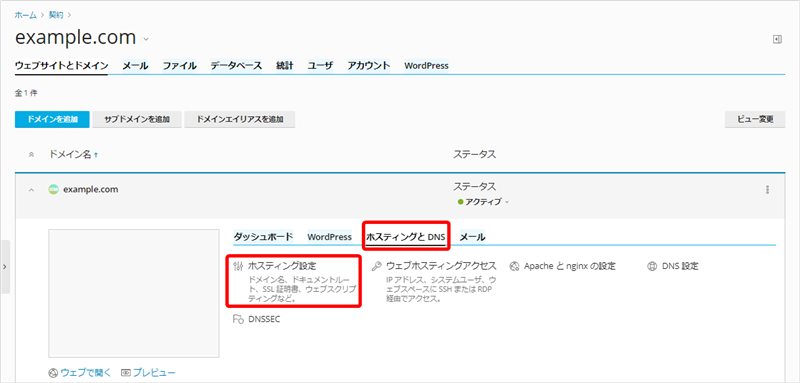The height and width of the screenshot is (383, 800).
Task: Click the ドメインを追加 button
Action: pos(53,119)
